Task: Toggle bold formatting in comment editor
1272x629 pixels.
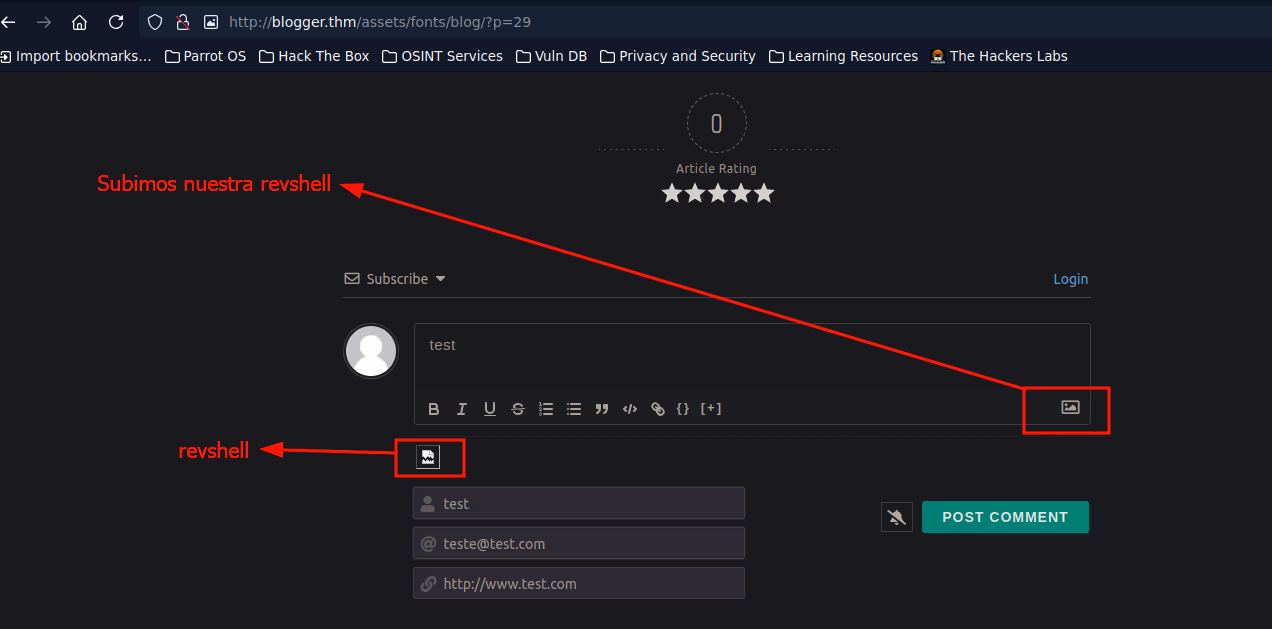Action: pyautogui.click(x=434, y=409)
